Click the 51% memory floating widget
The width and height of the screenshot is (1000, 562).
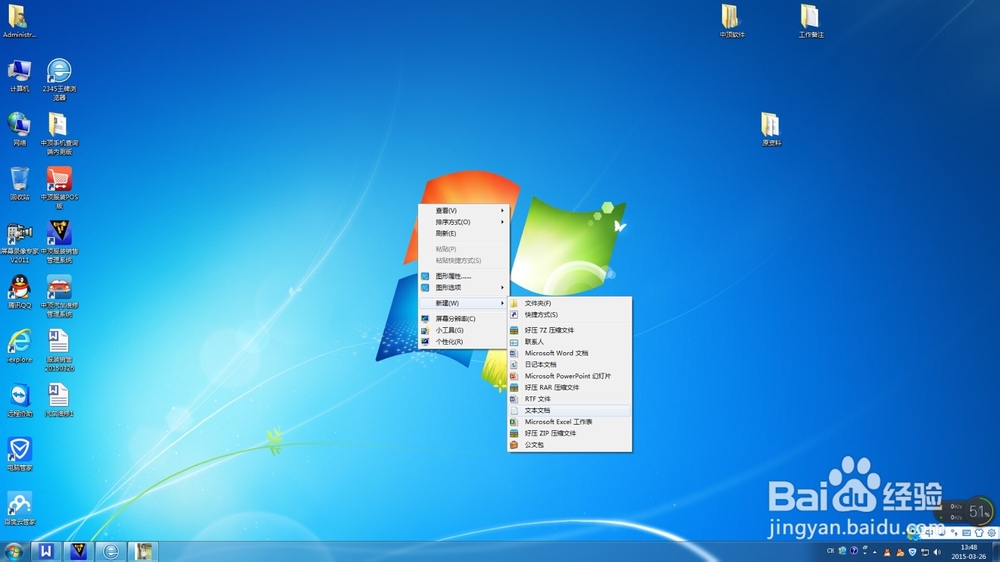[978, 510]
